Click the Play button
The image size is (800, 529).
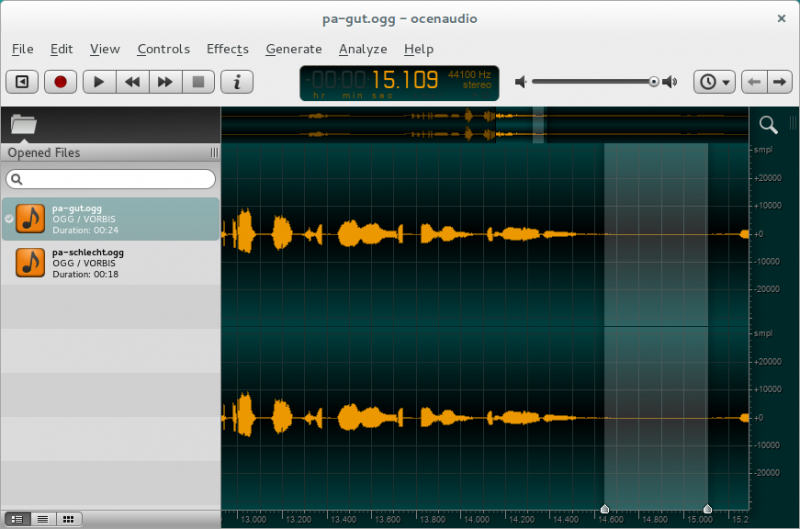98,82
